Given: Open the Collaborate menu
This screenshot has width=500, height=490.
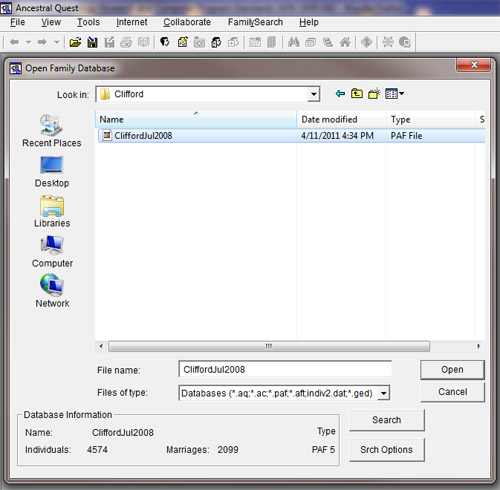Looking at the screenshot, I should pos(187,22).
